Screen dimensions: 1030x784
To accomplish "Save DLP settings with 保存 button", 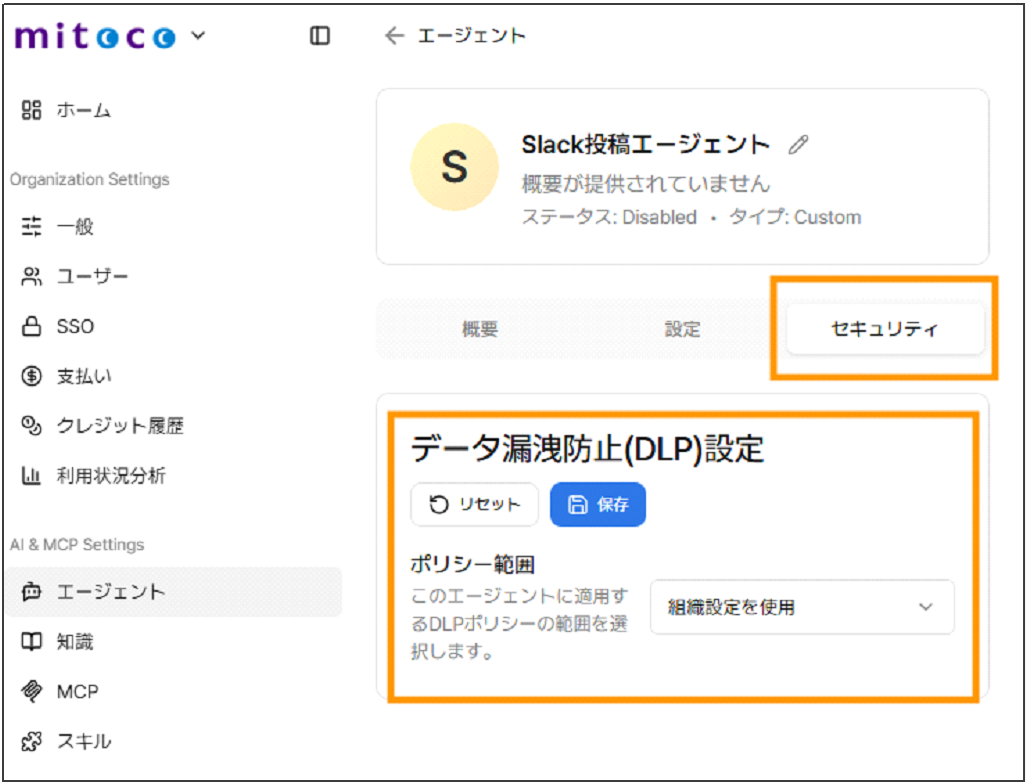I will (x=597, y=504).
